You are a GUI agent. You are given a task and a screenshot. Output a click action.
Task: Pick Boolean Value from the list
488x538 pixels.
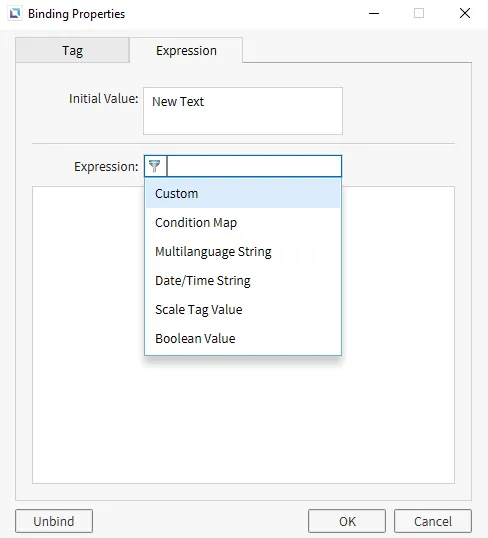(x=243, y=339)
